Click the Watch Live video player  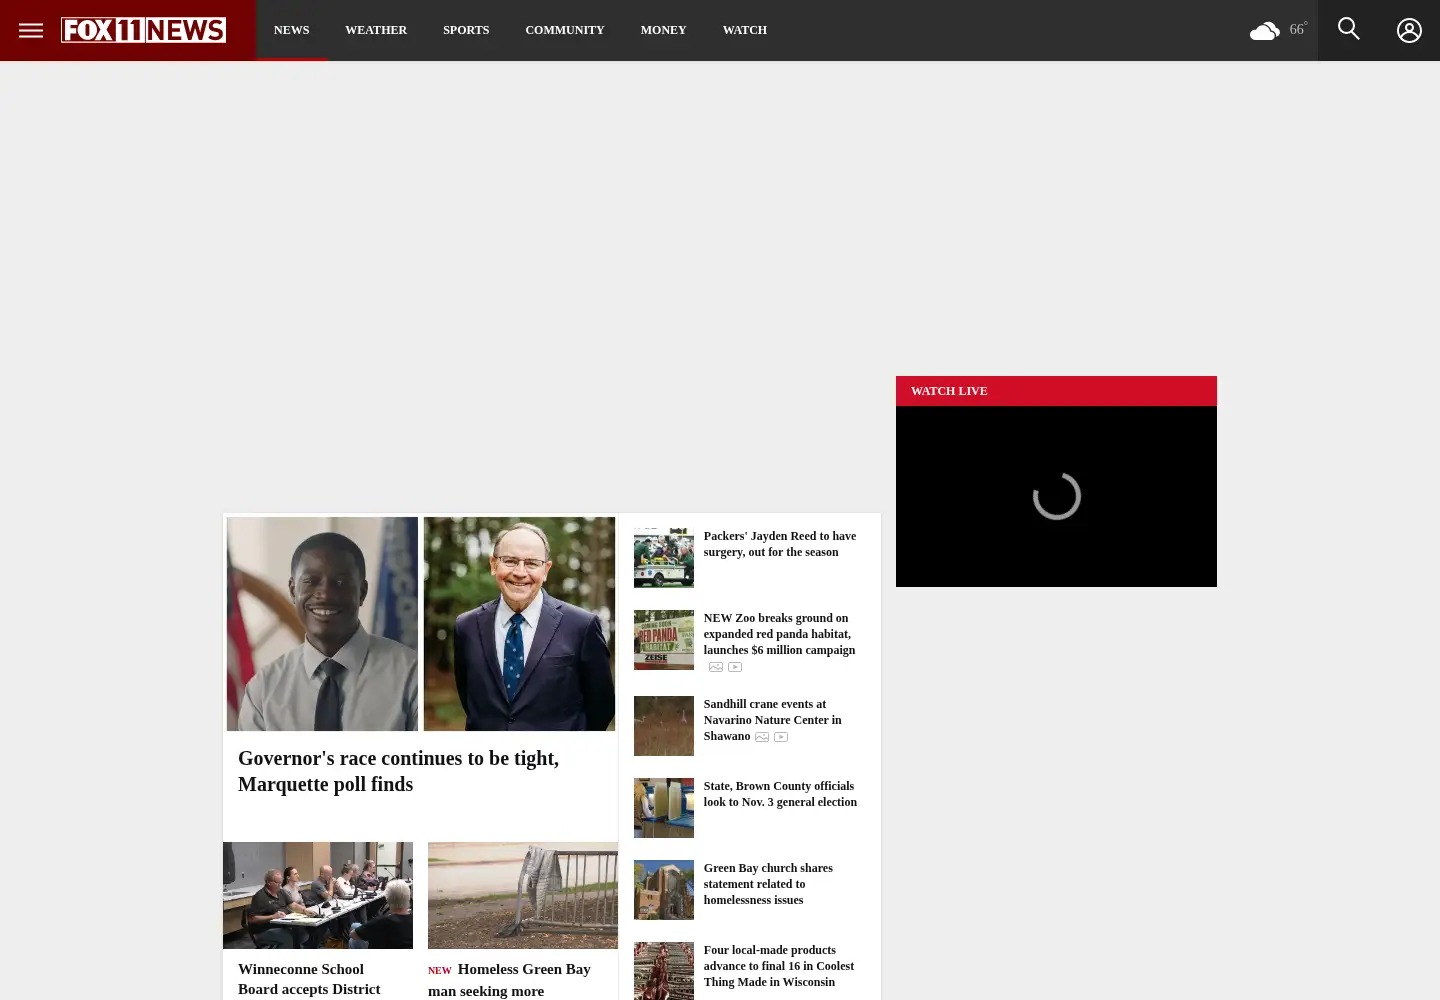[1056, 496]
